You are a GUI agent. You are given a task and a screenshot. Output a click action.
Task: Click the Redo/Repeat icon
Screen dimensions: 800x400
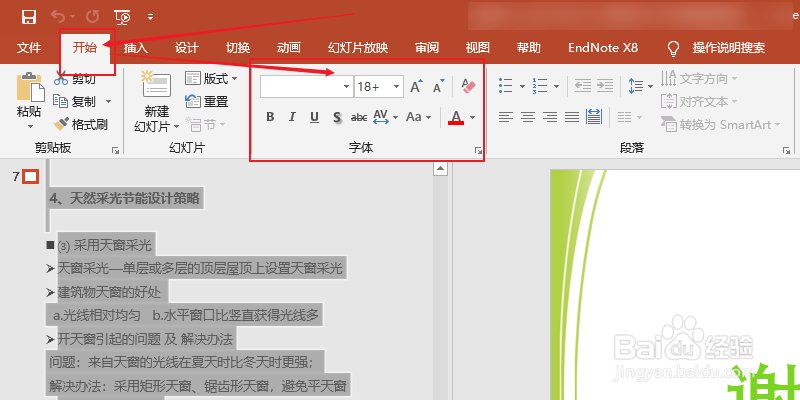tap(92, 17)
